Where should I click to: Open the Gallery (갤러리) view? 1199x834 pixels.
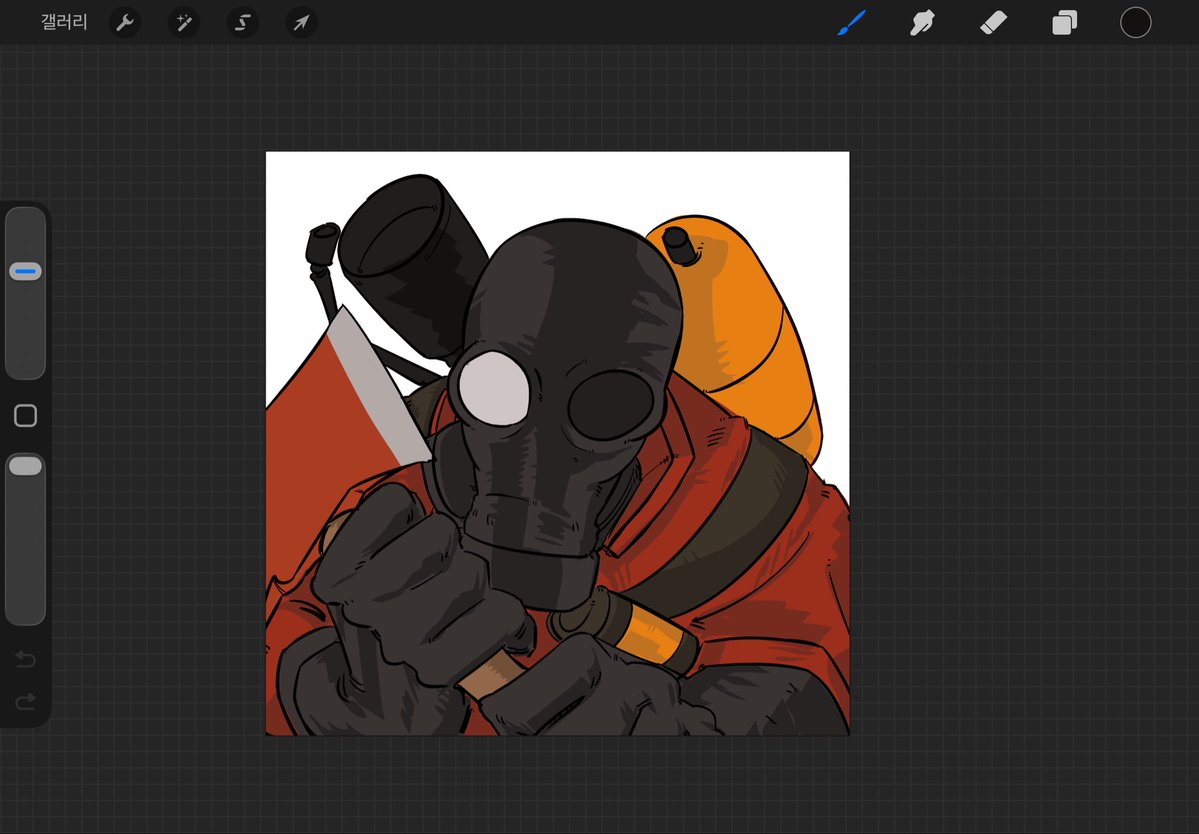(x=64, y=22)
